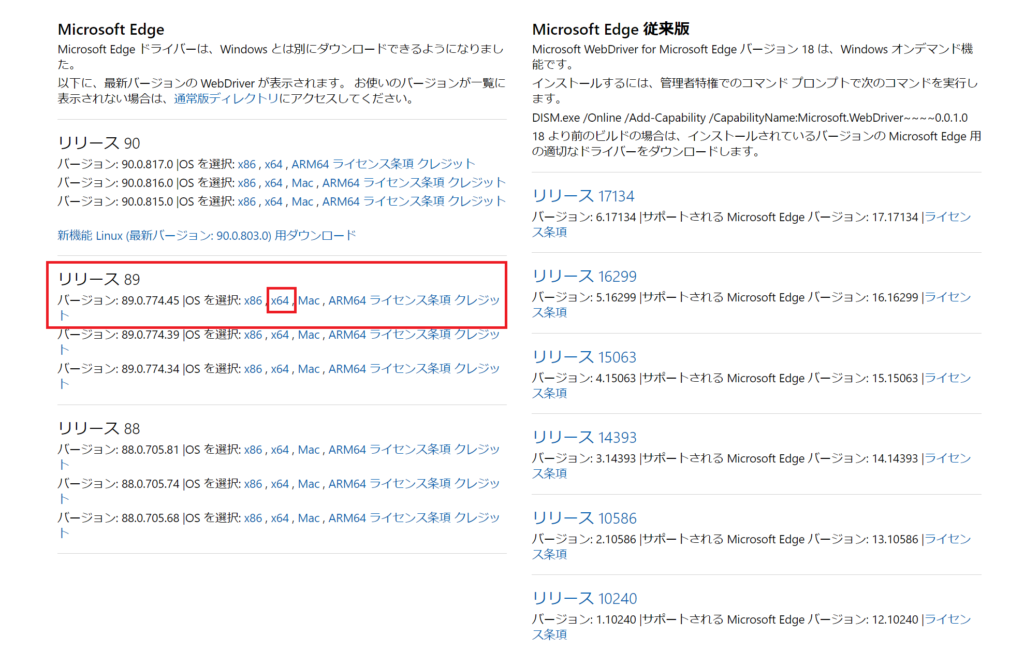
Task: Open license terms for version 1.10240
Action: (948, 620)
